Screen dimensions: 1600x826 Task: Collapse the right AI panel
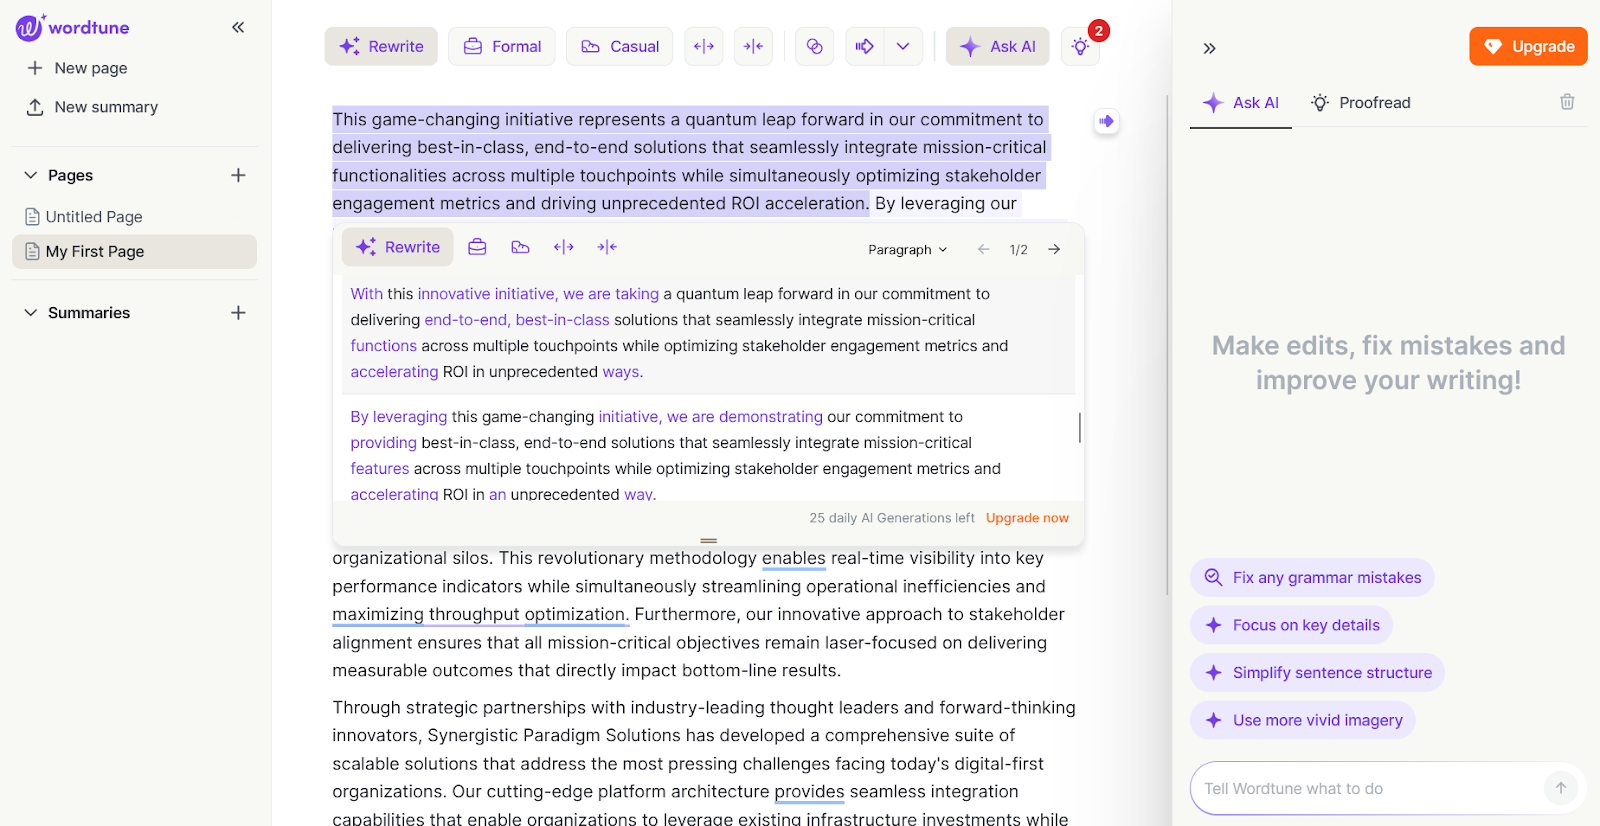tap(1209, 48)
